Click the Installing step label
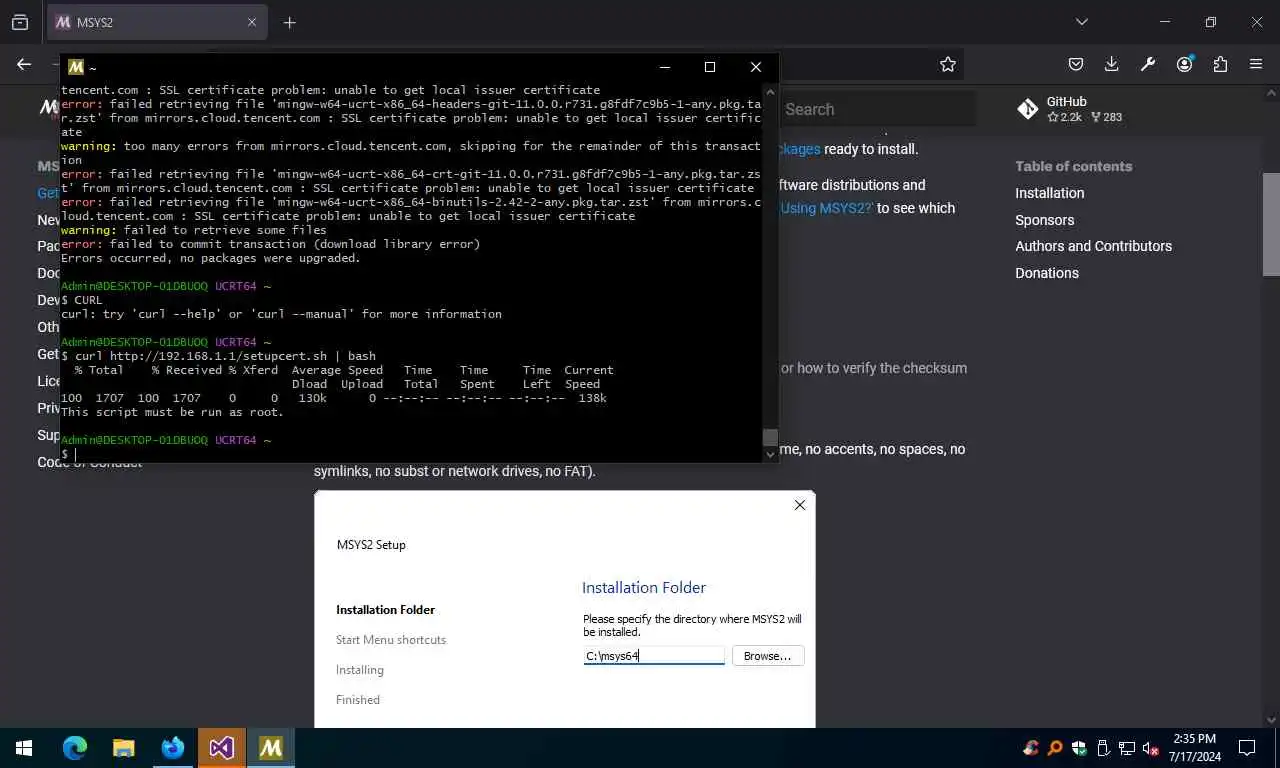Viewport: 1280px width, 768px height. tap(360, 670)
